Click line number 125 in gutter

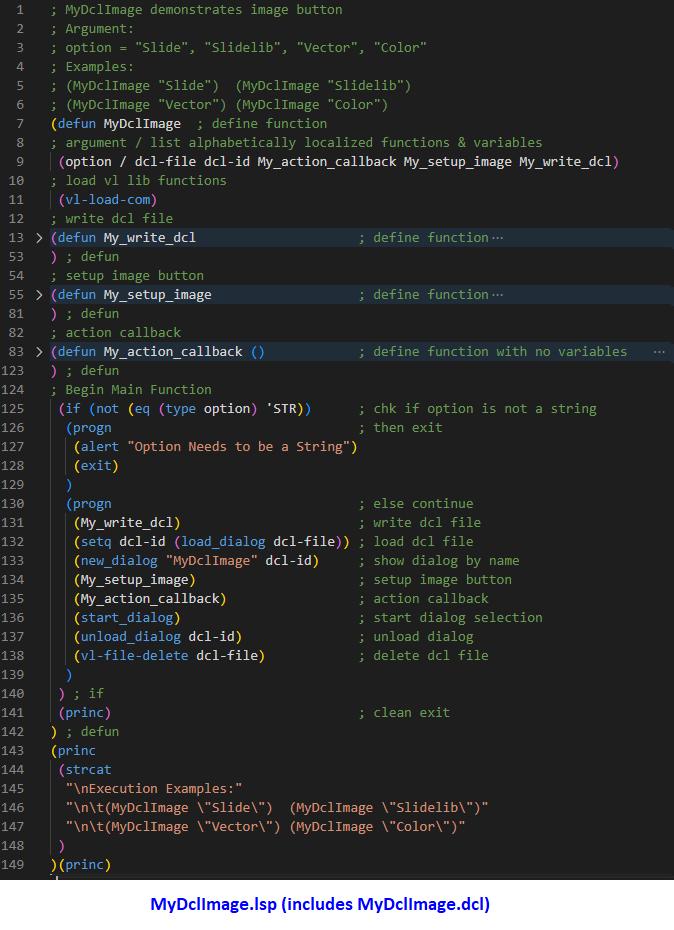[12, 409]
